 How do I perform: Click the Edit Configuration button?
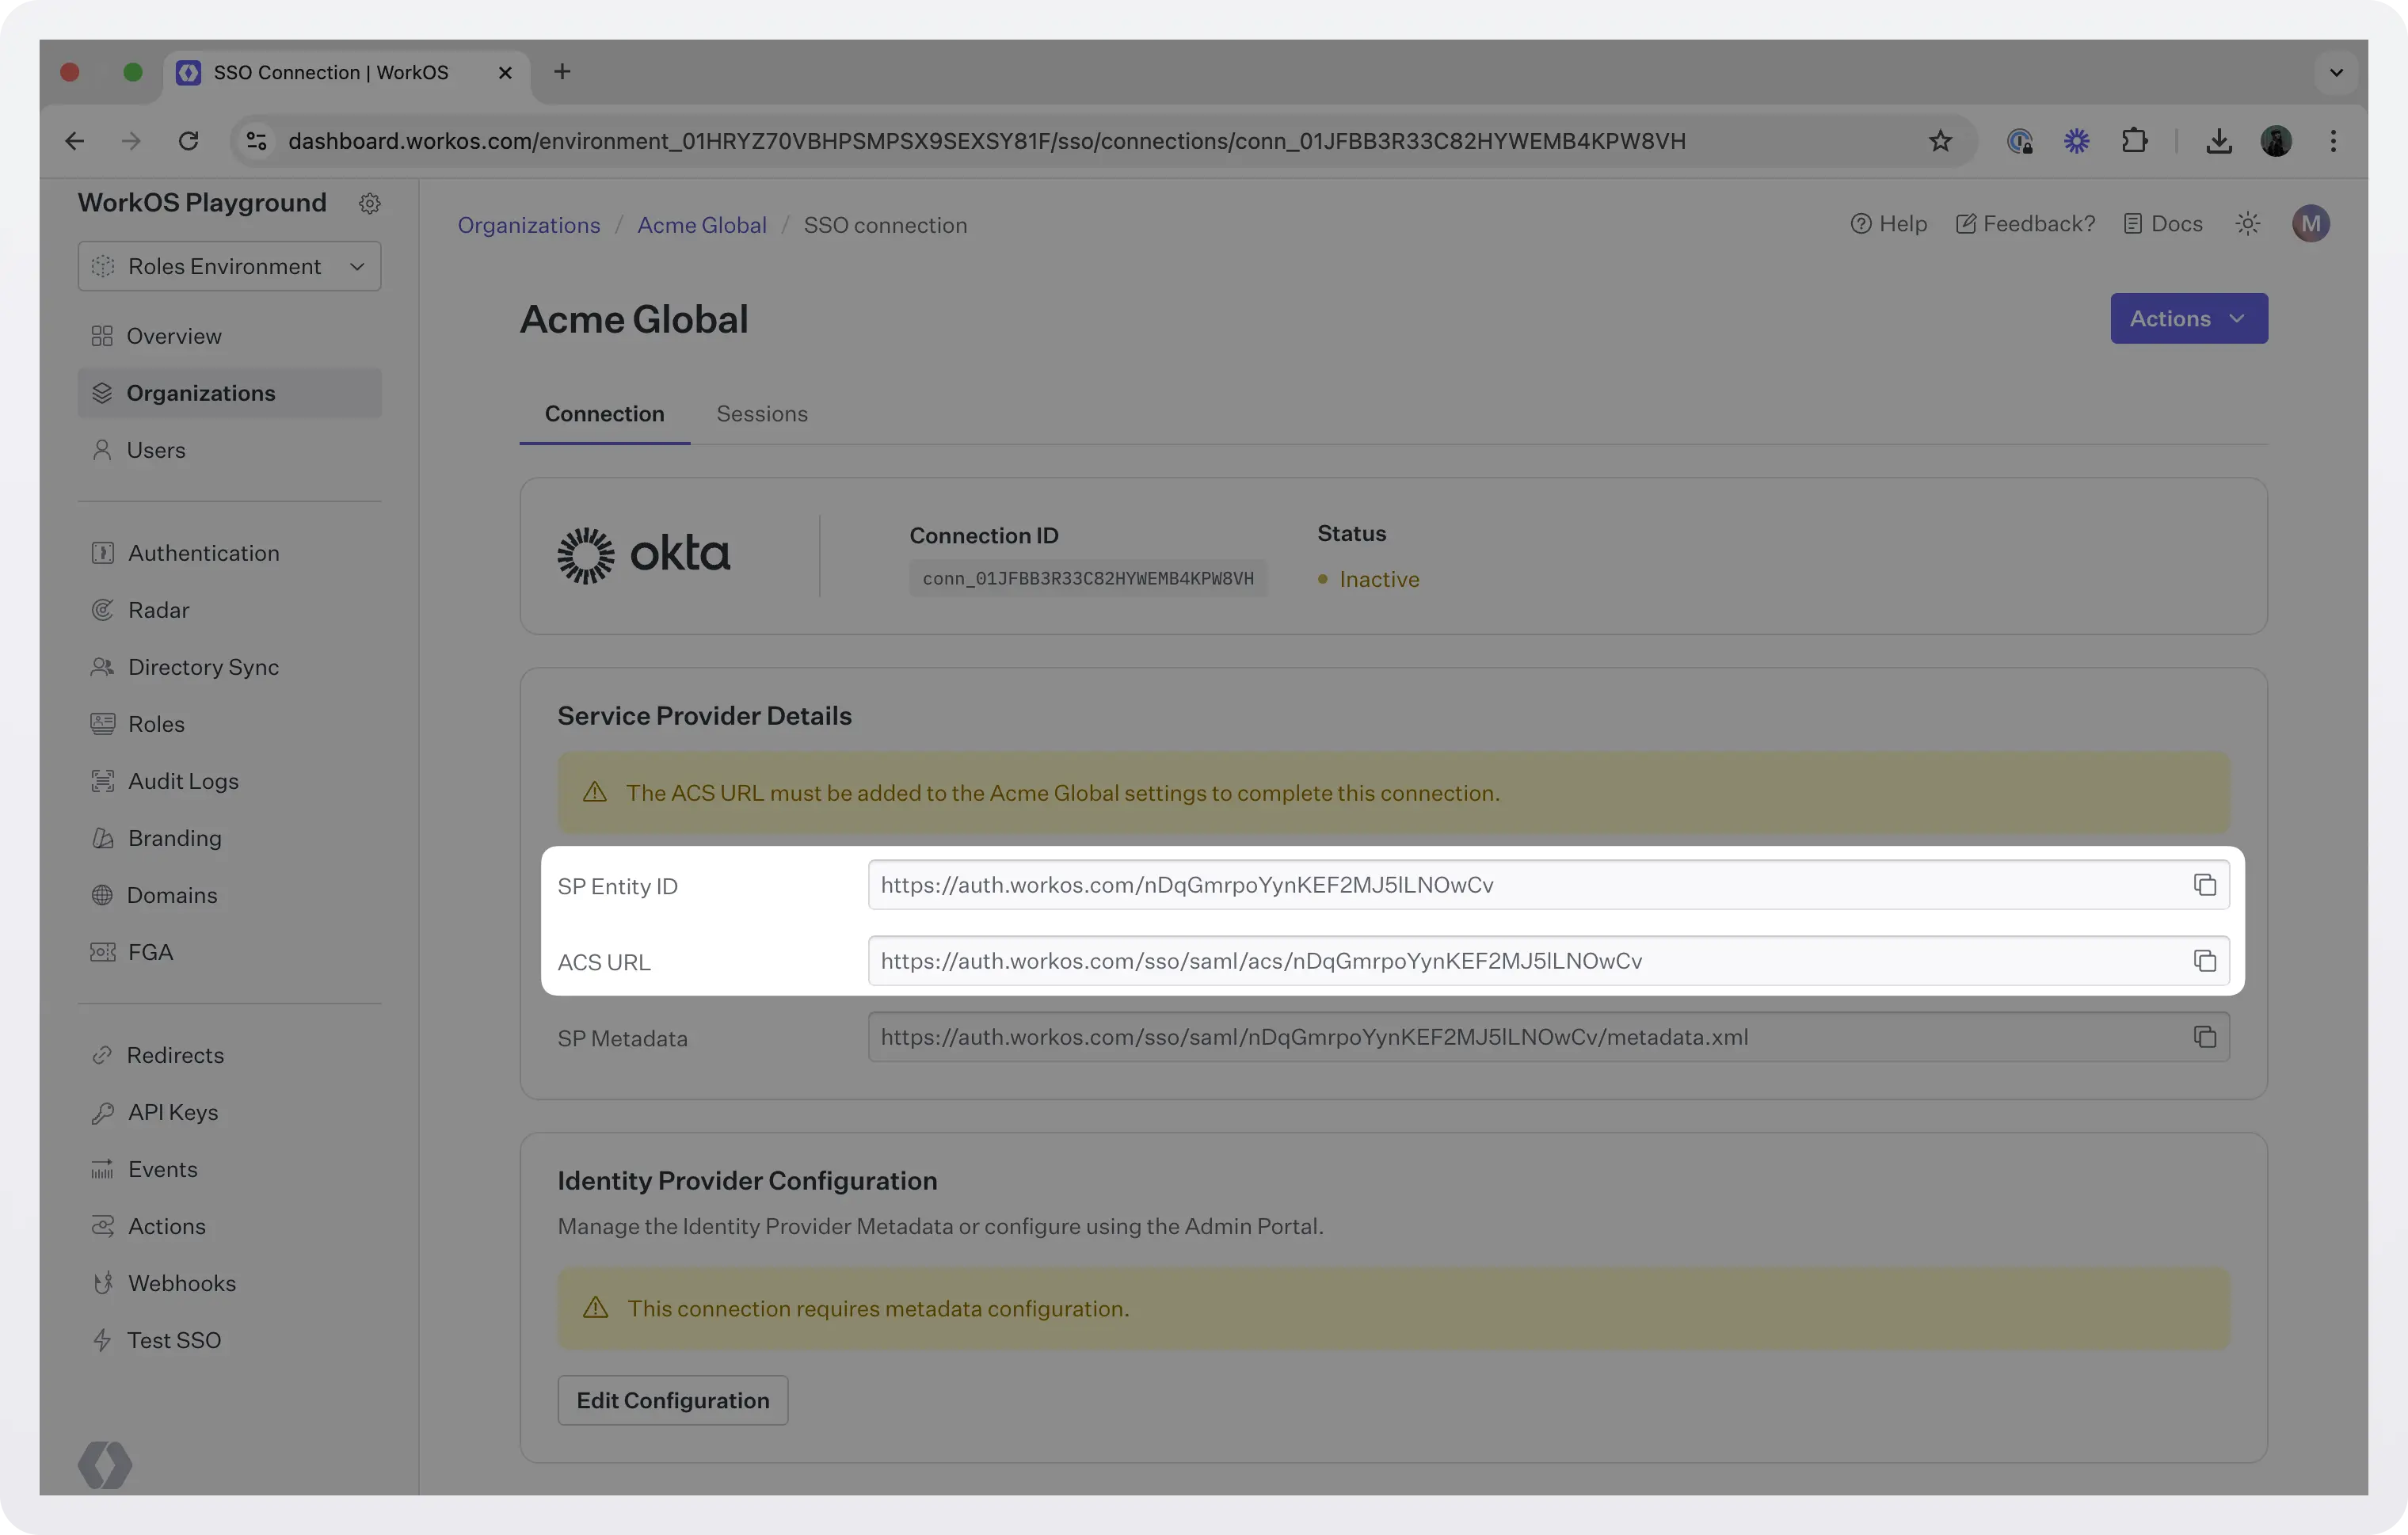[x=672, y=1400]
